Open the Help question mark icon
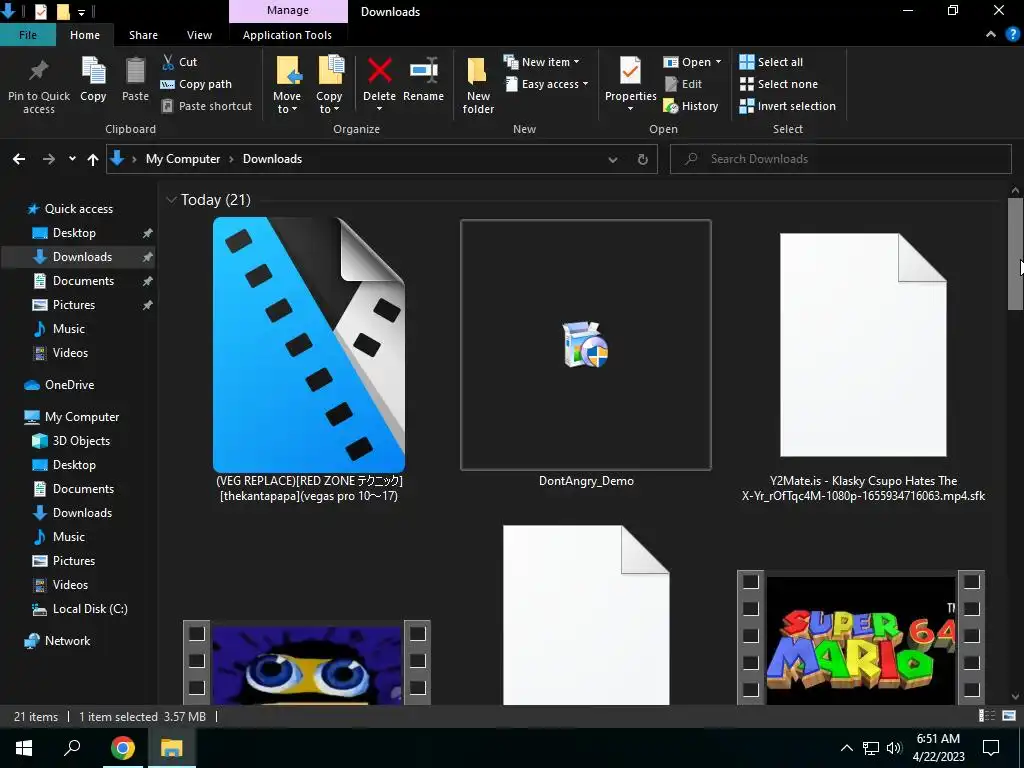Viewport: 1024px width, 768px height. click(x=1012, y=35)
